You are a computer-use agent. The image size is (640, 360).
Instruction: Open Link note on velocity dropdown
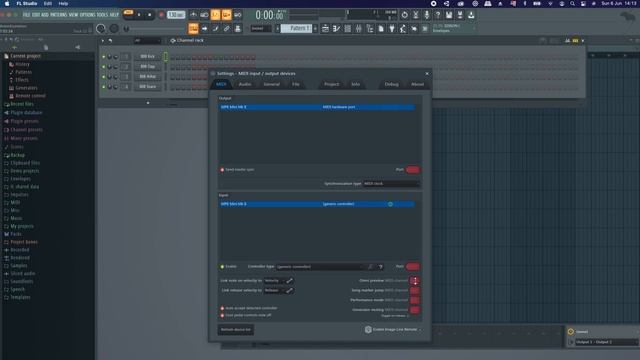tap(274, 281)
